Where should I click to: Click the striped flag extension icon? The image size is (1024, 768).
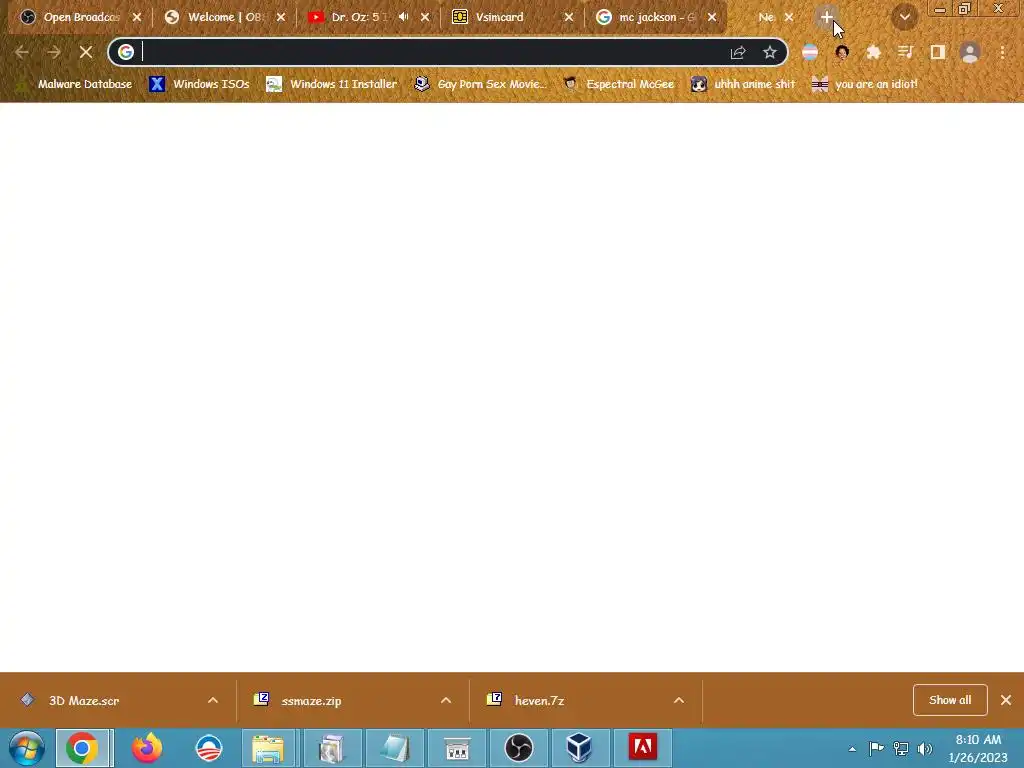(810, 52)
